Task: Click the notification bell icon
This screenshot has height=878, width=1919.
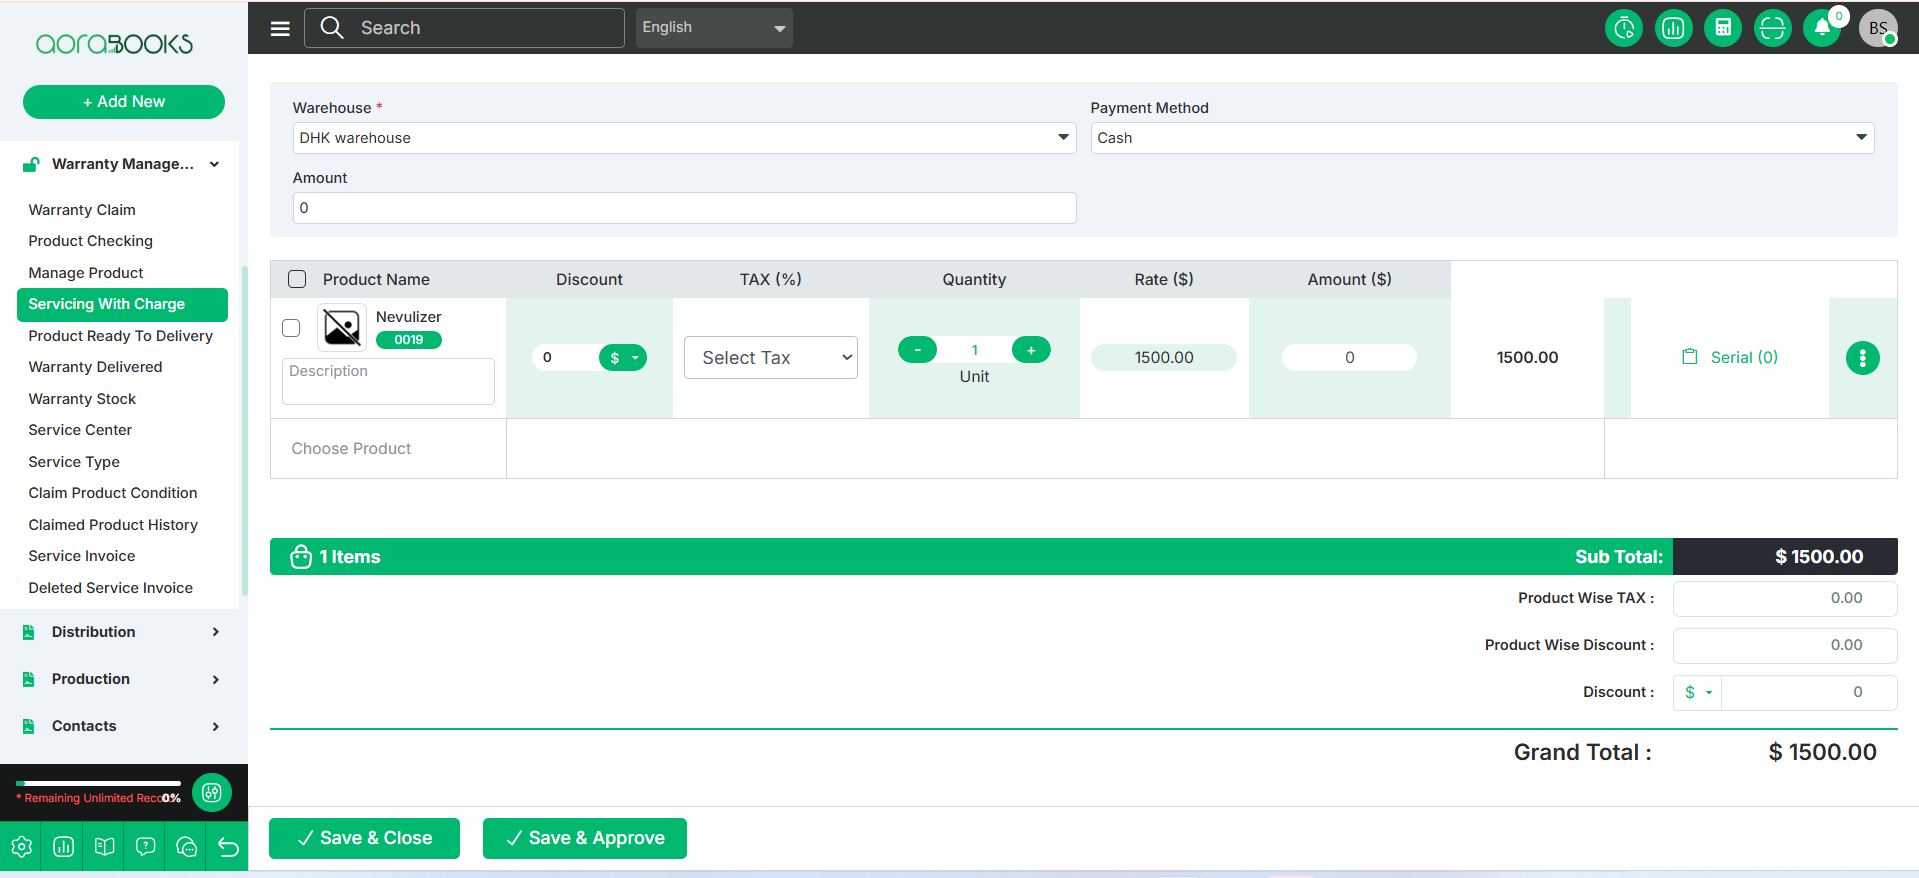Action: pos(1822,28)
